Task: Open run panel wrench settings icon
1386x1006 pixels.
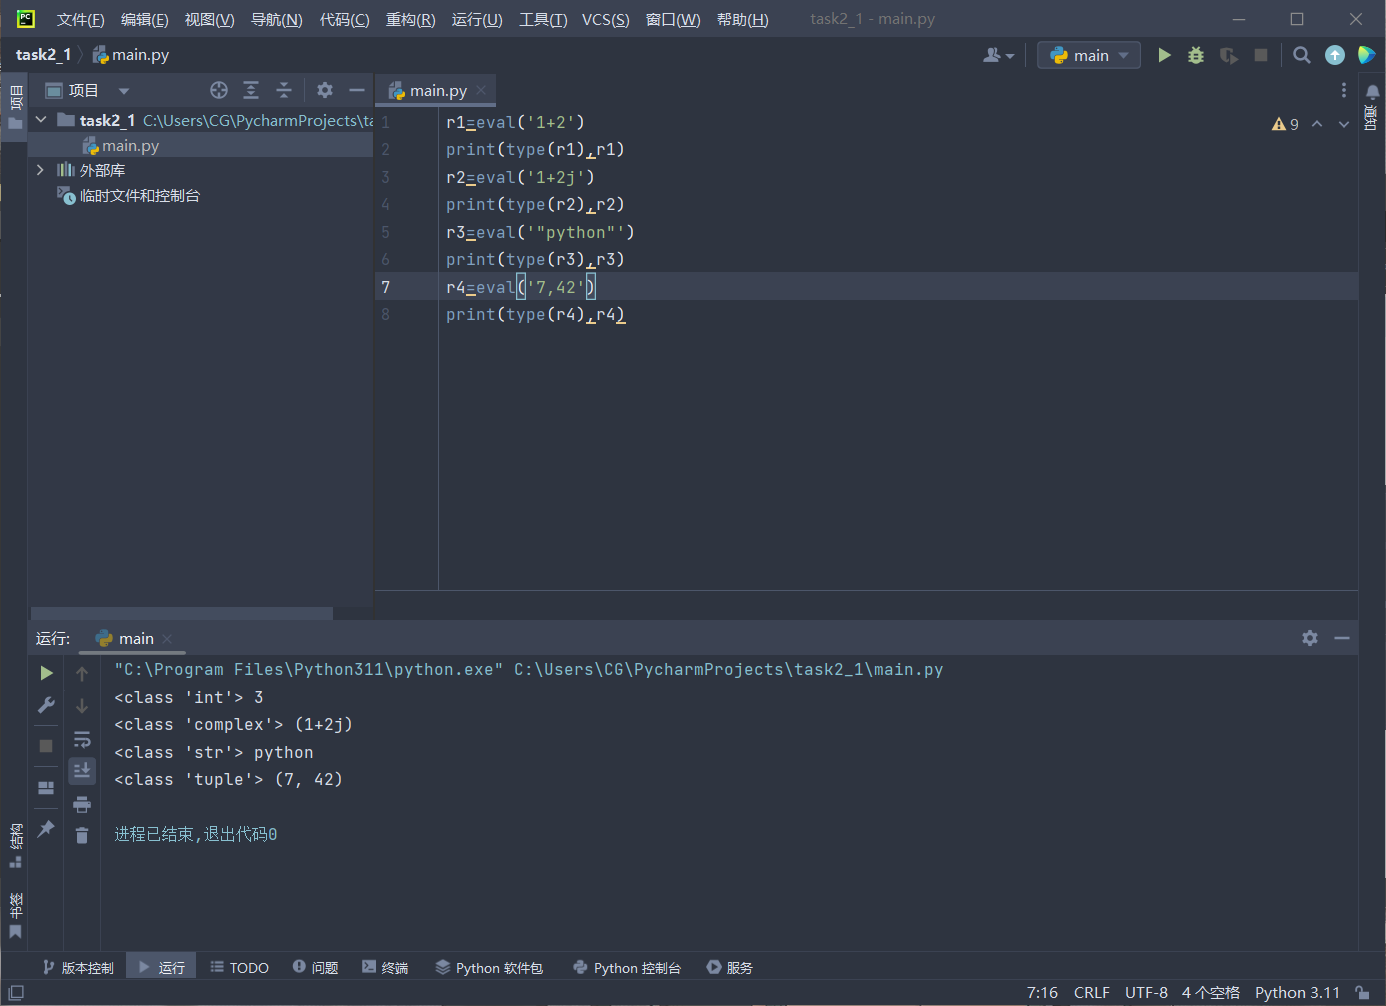Action: [46, 705]
